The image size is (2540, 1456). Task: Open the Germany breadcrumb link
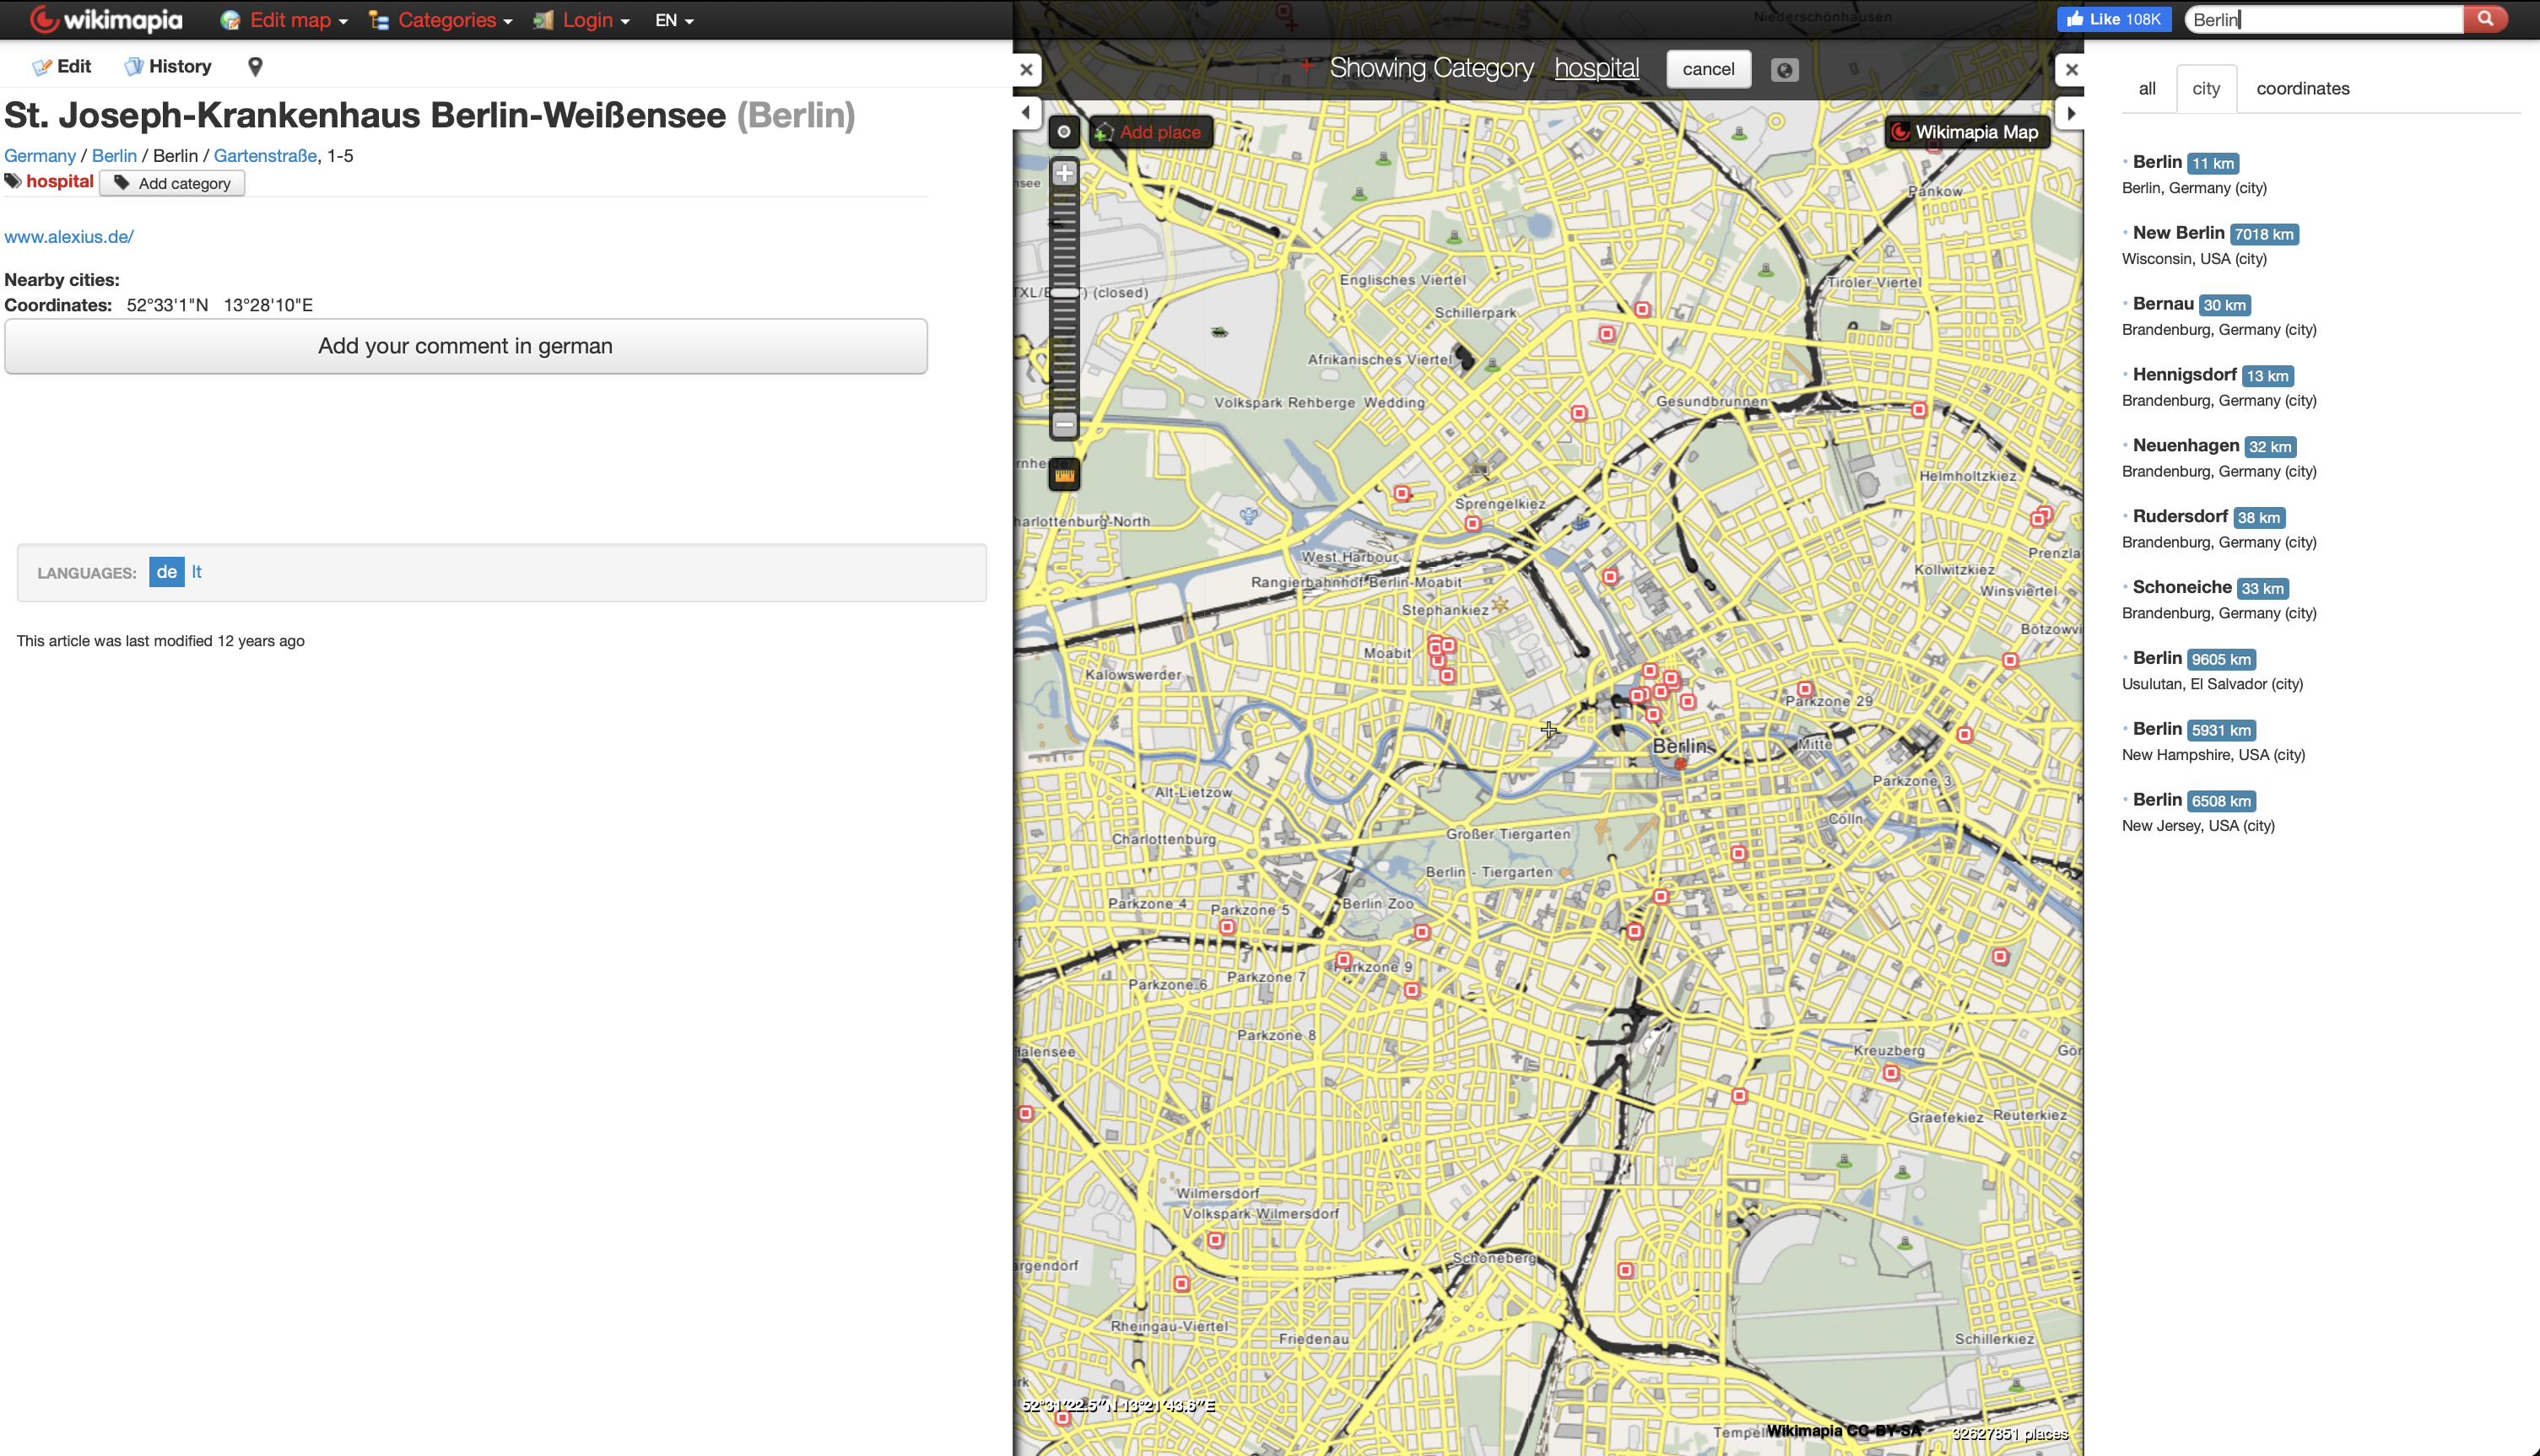[x=40, y=156]
